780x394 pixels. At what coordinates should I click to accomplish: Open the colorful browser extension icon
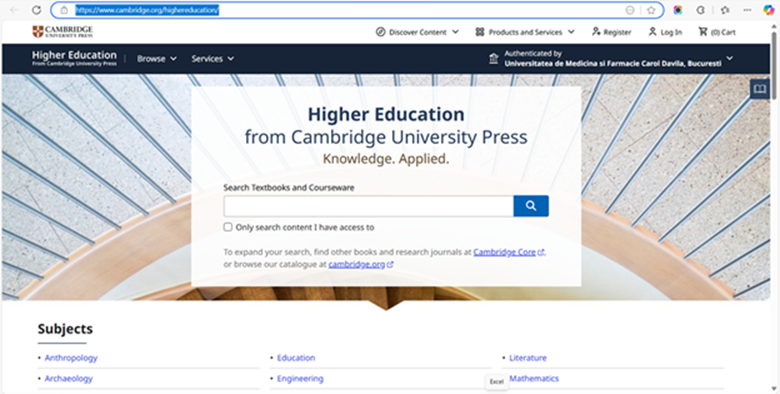point(678,10)
